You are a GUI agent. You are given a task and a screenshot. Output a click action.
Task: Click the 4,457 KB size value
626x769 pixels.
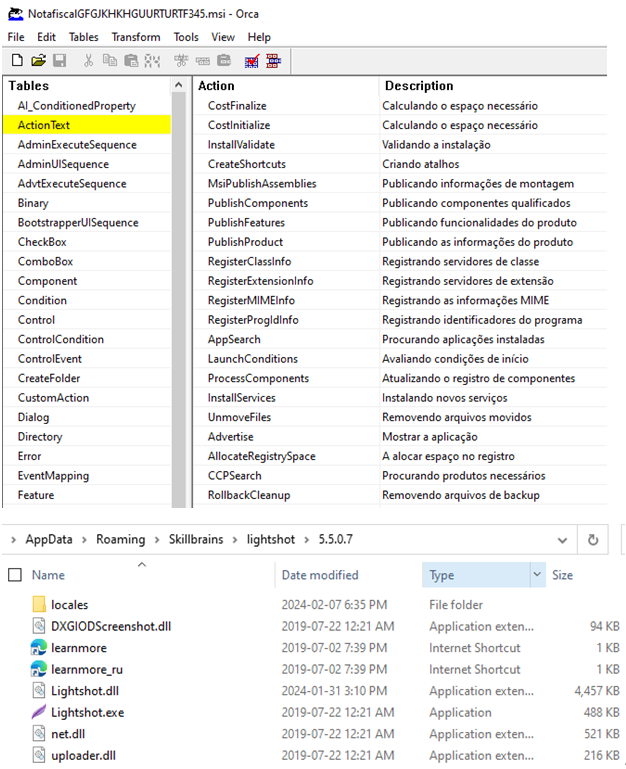point(597,691)
